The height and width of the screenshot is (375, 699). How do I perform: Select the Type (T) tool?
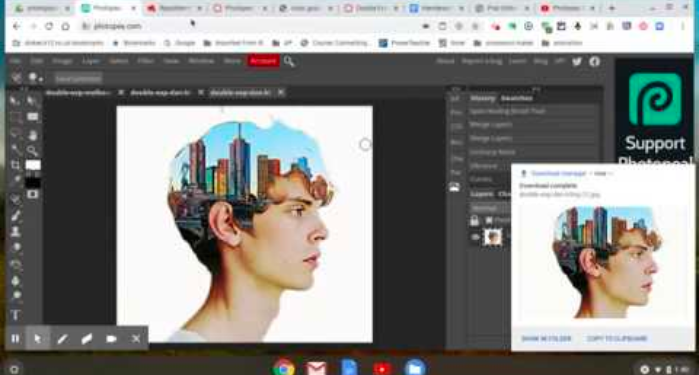(x=15, y=315)
